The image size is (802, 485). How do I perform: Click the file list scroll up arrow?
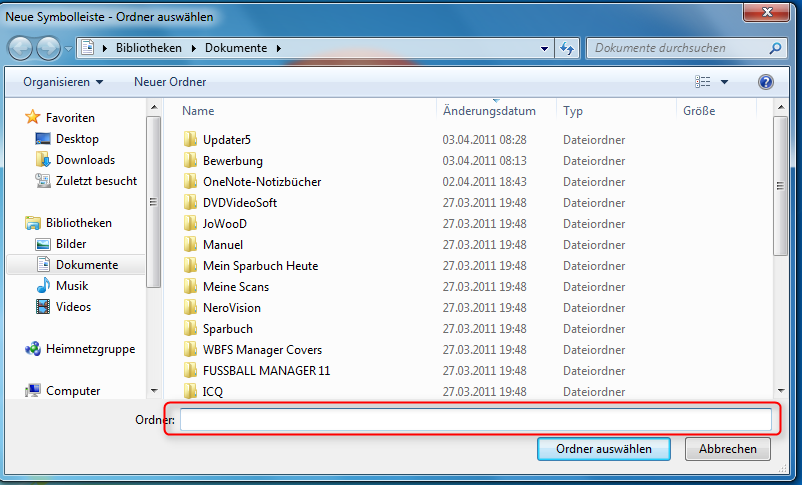(x=781, y=107)
